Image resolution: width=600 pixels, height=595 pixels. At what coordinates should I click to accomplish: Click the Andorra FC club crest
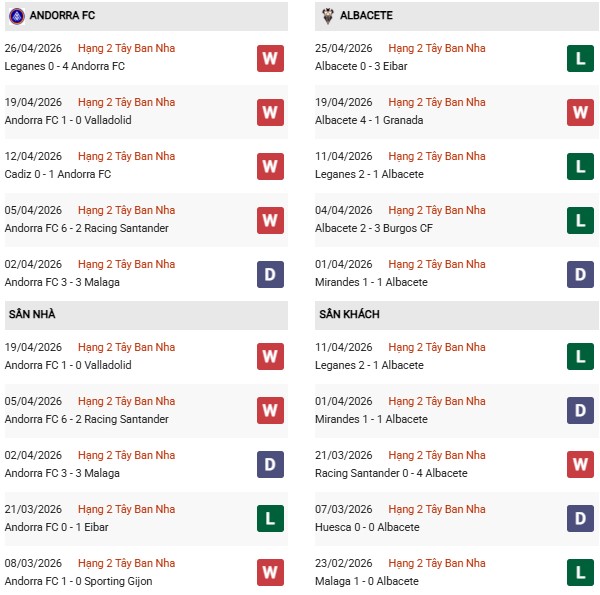pyautogui.click(x=16, y=16)
